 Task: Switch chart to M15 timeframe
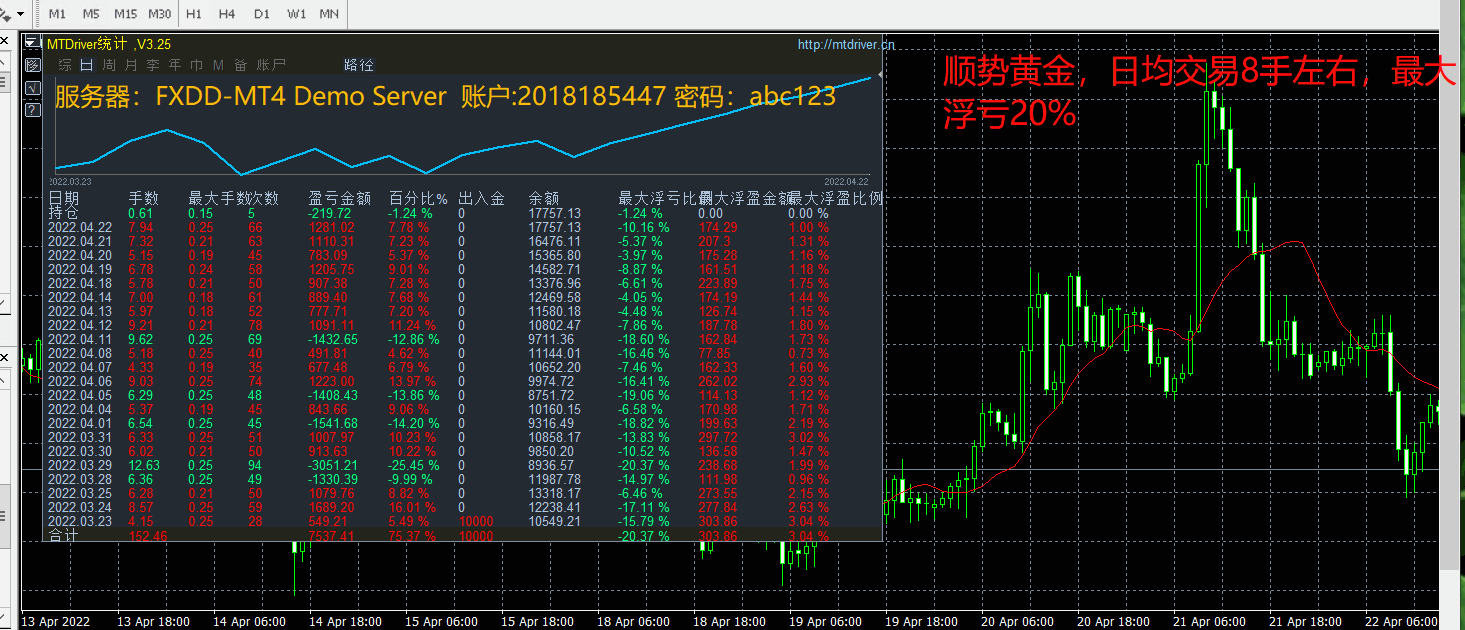point(125,14)
